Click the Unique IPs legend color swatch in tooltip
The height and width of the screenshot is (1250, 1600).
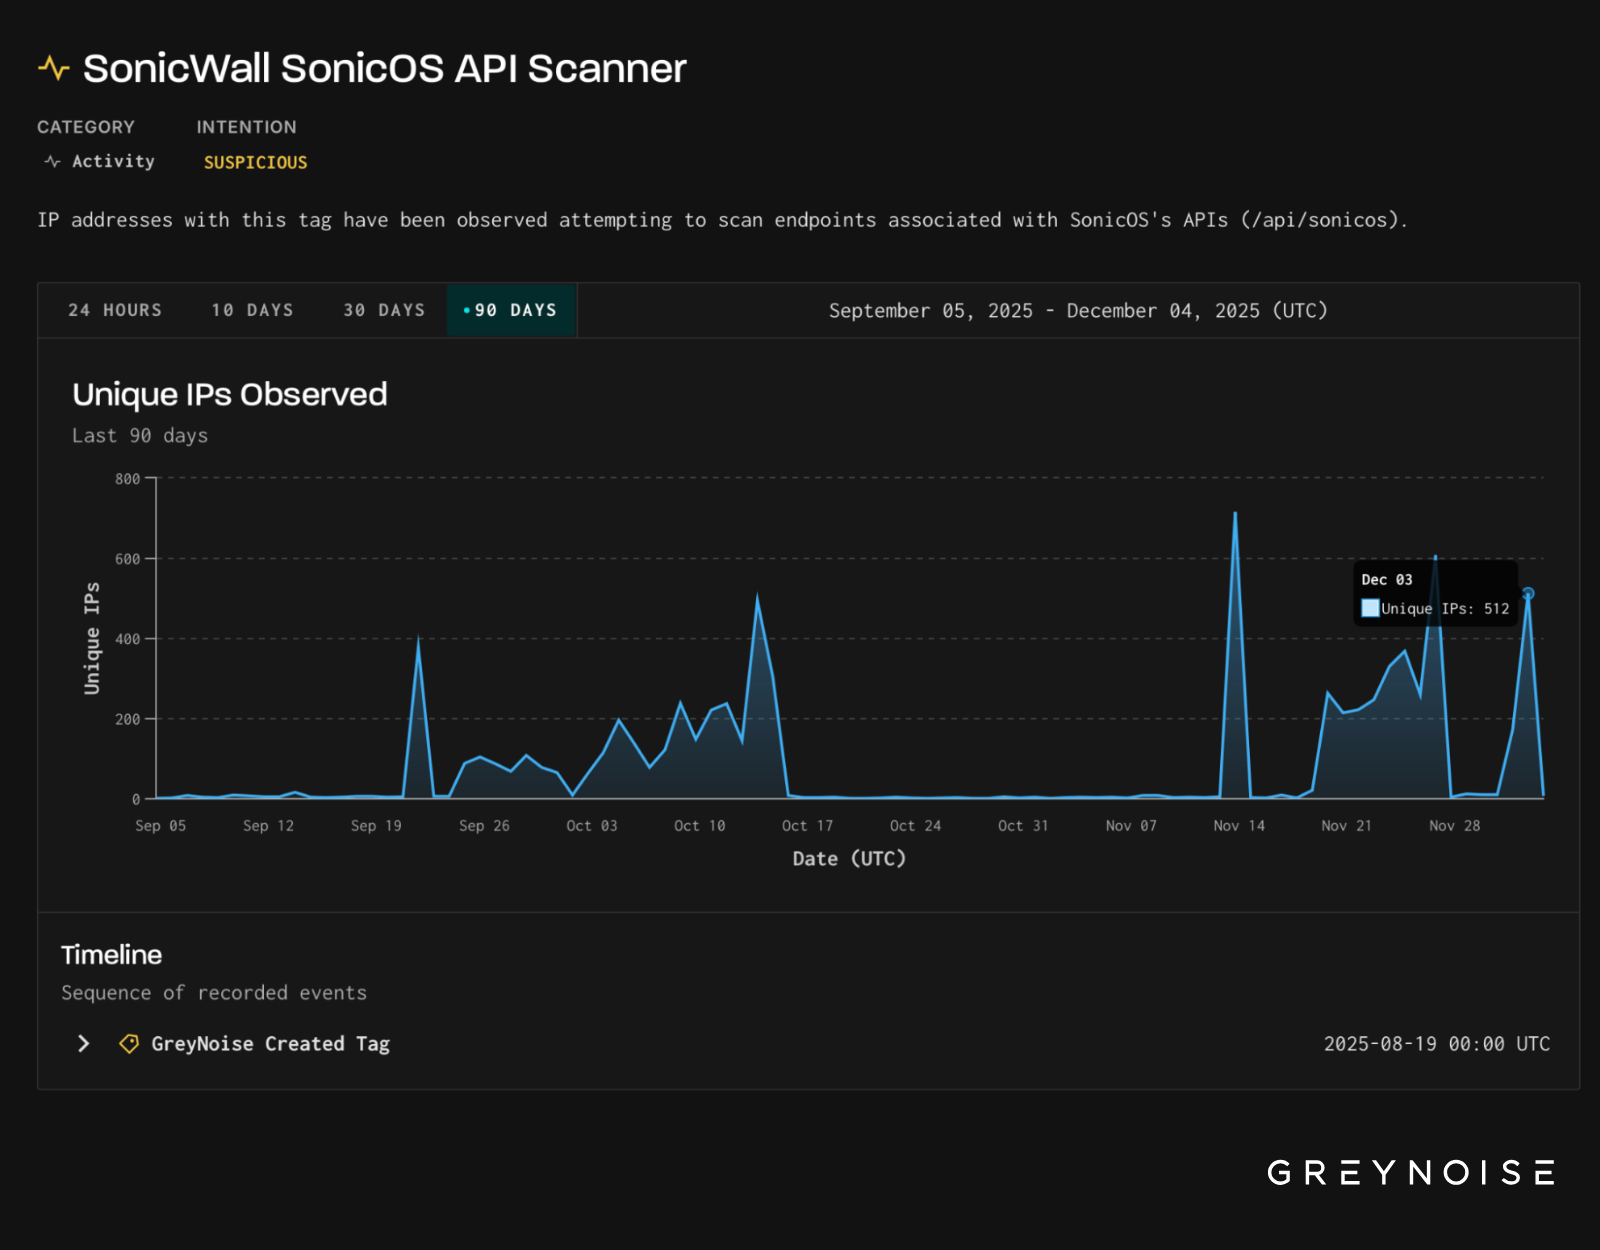[x=1370, y=608]
